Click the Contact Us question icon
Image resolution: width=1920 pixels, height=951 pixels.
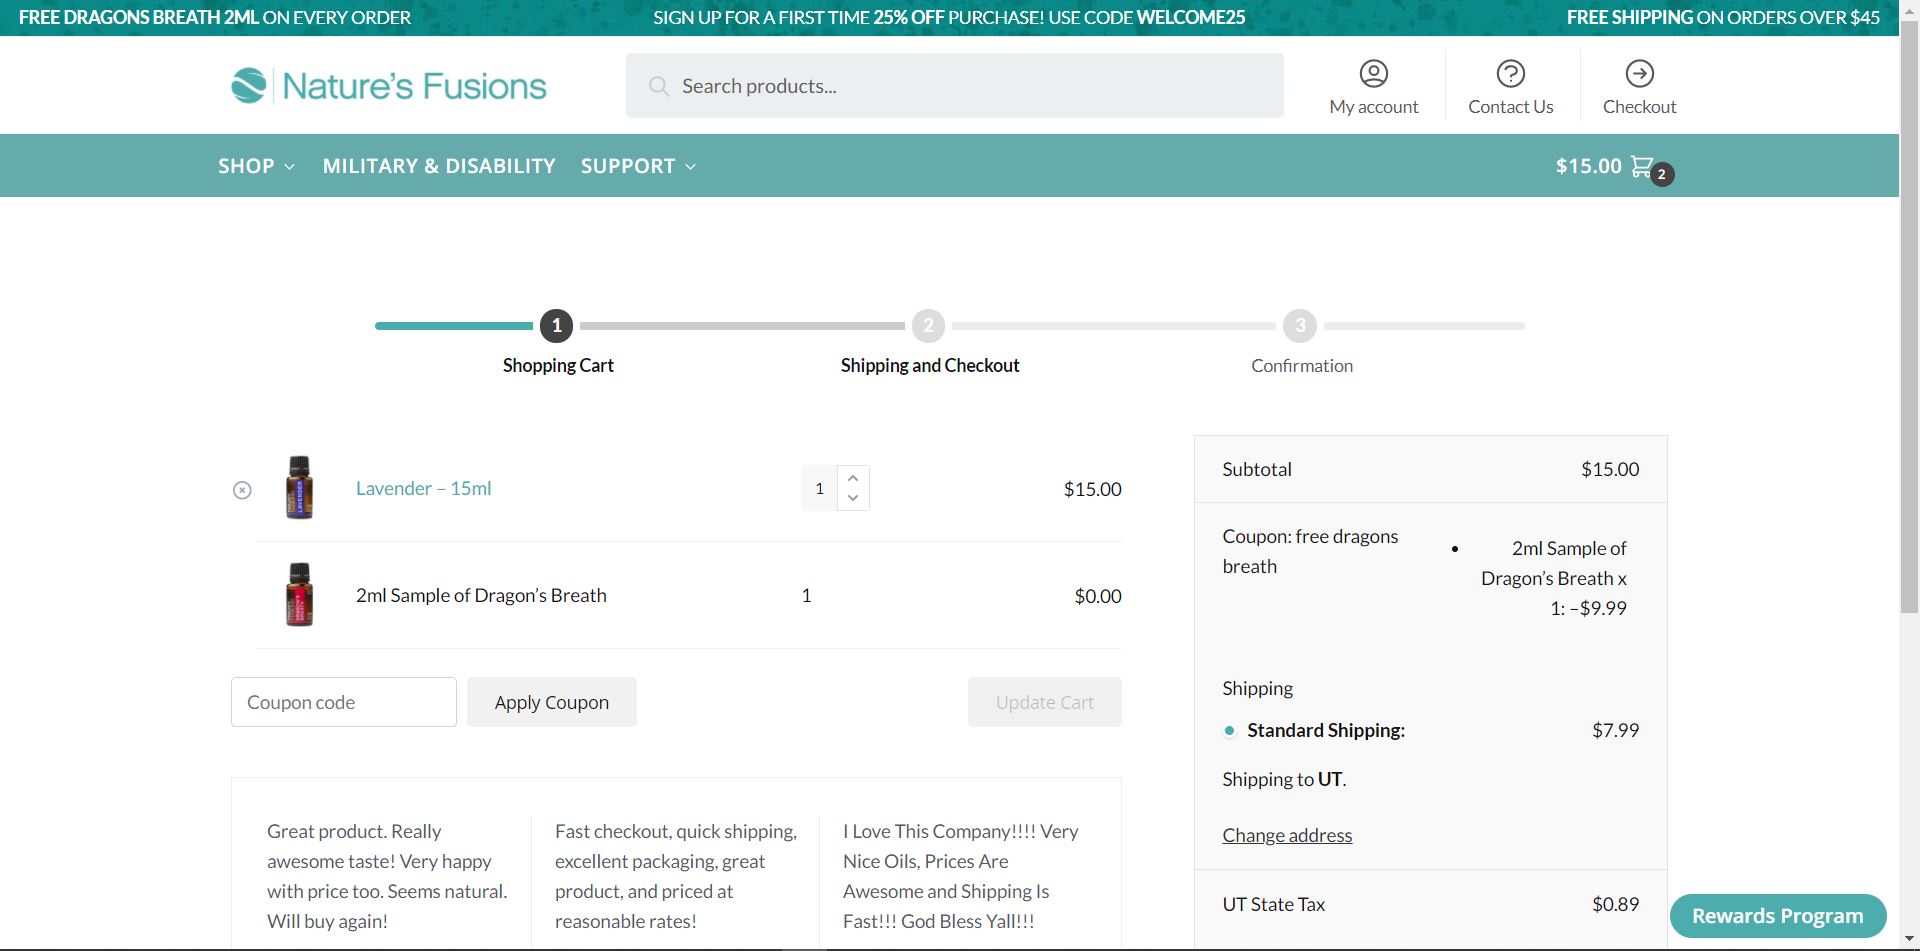click(x=1510, y=74)
